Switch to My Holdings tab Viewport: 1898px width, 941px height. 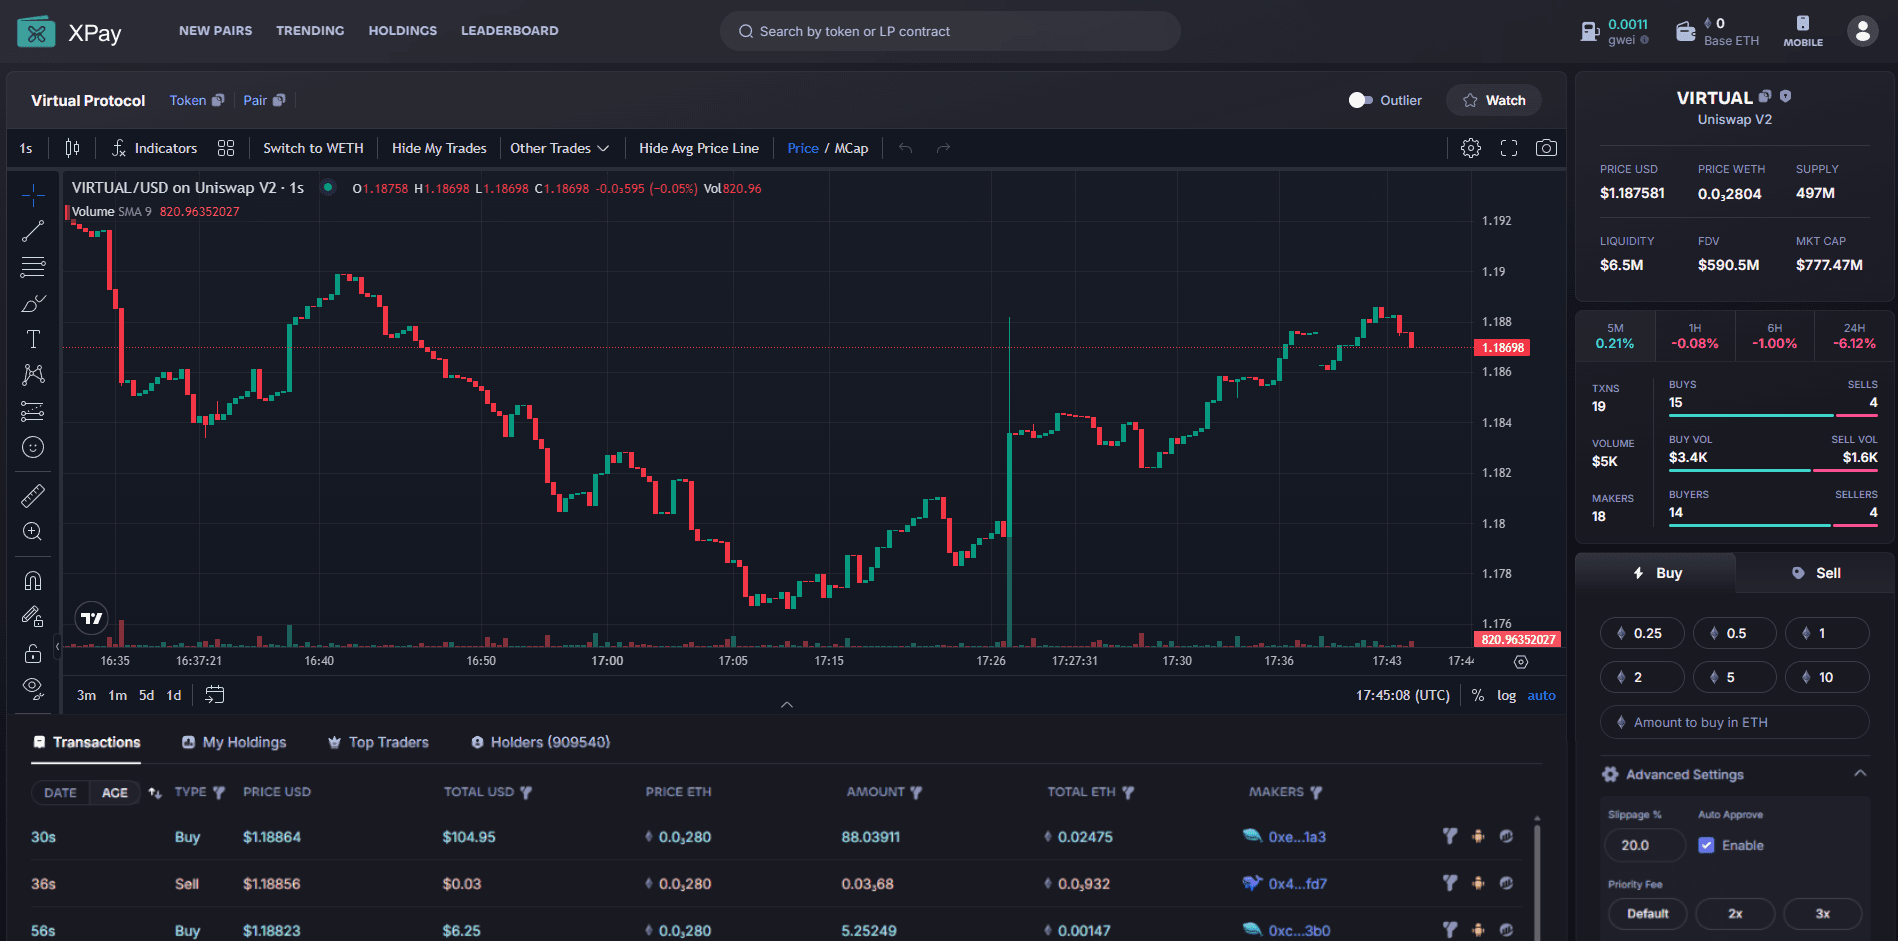tap(234, 742)
